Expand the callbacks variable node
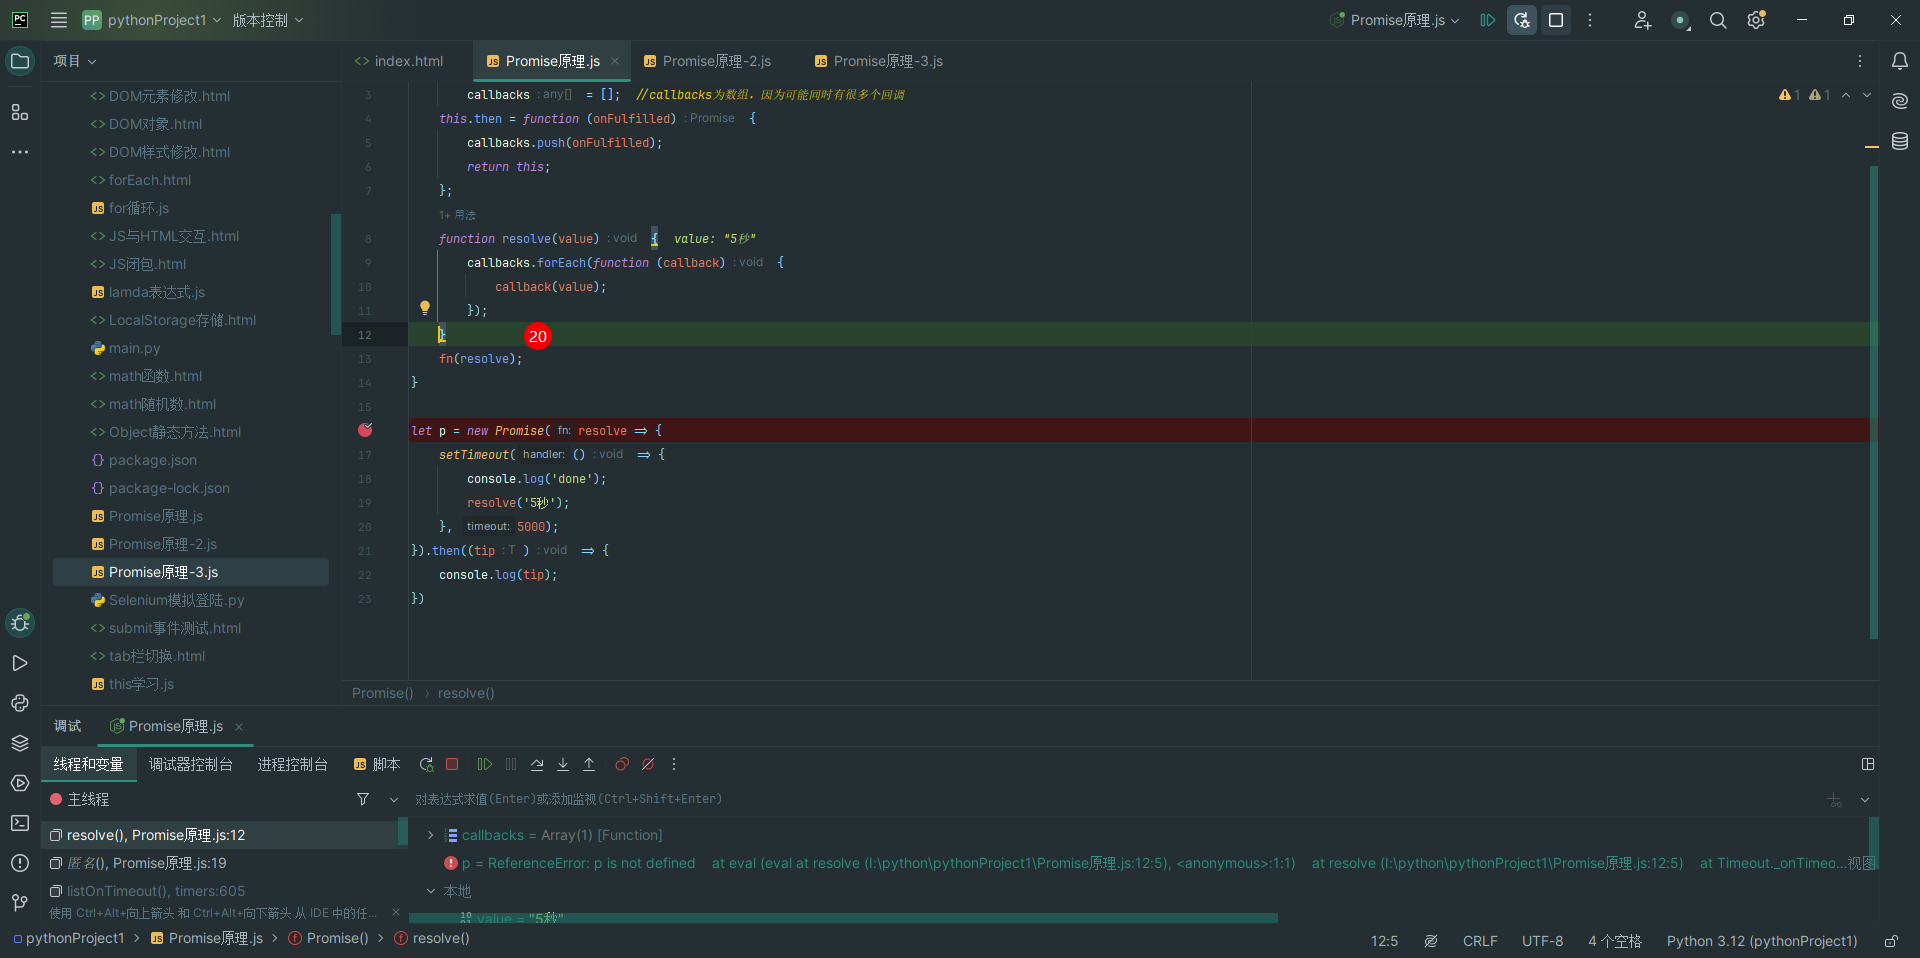This screenshot has width=1920, height=958. click(x=431, y=835)
